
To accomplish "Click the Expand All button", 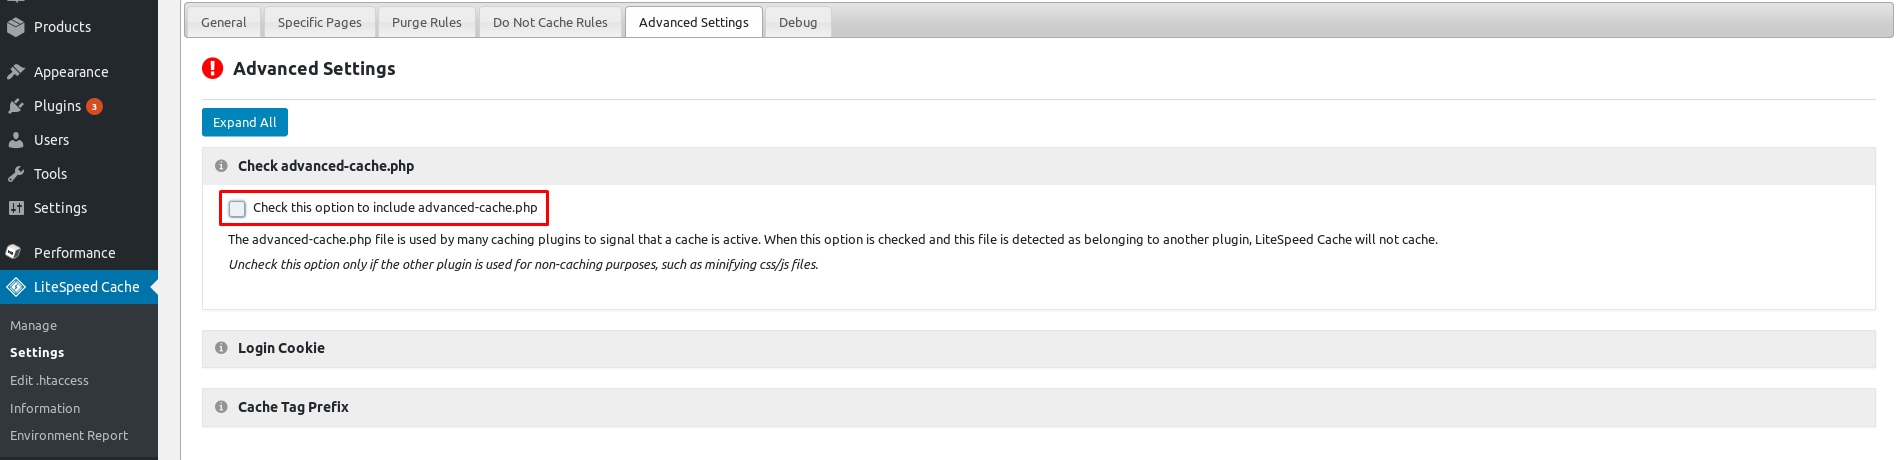I will (245, 122).
